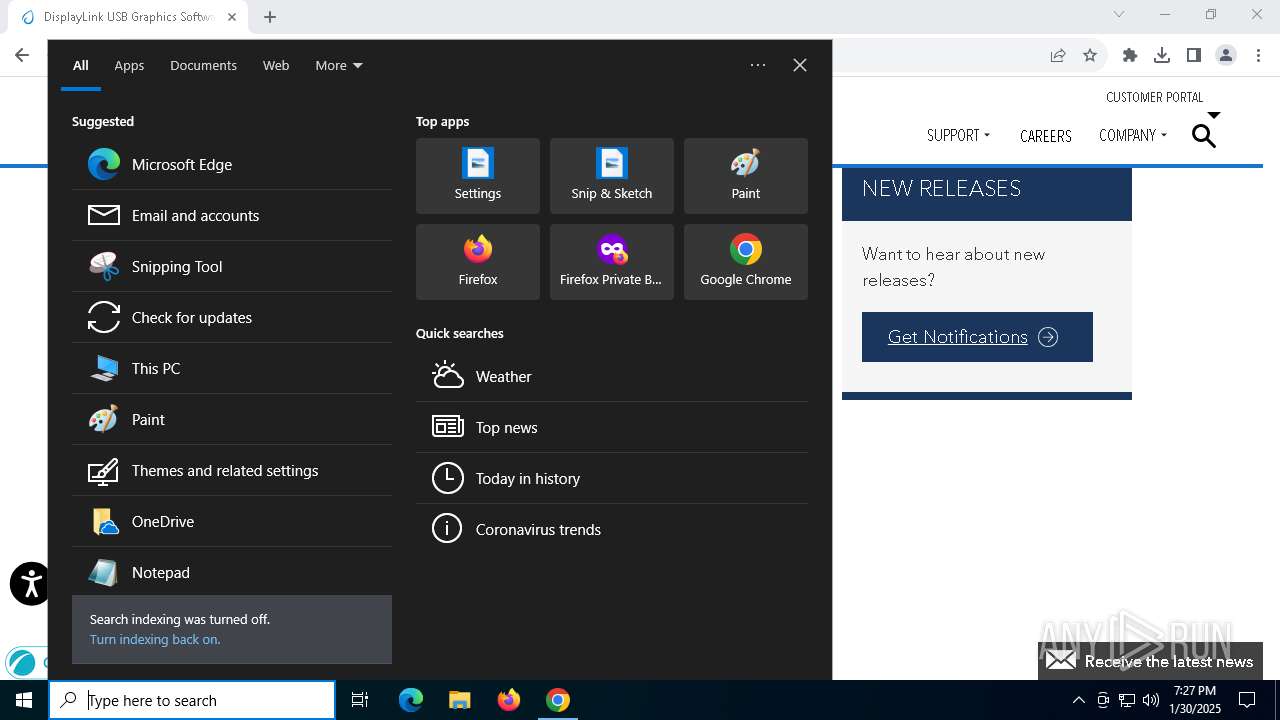Switch to Apps search tab
Viewport: 1280px width, 720px height.
click(129, 66)
